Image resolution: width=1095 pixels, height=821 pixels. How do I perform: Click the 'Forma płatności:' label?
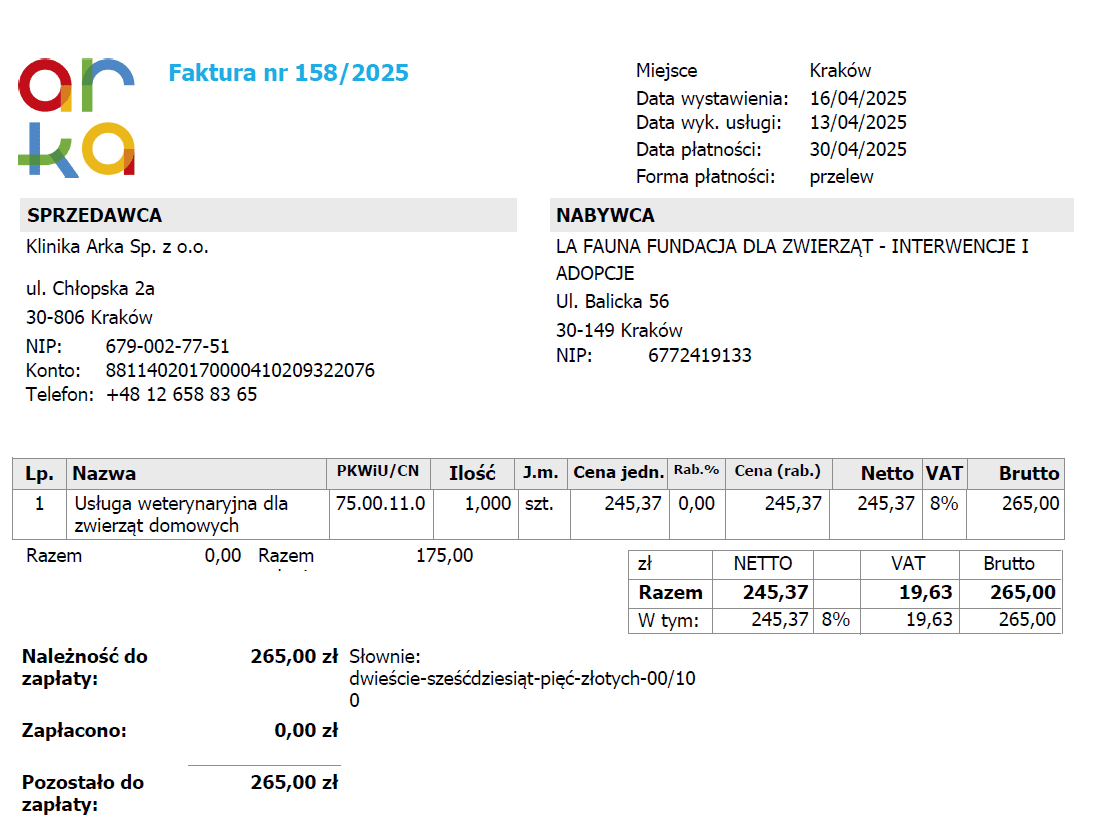[x=705, y=177]
